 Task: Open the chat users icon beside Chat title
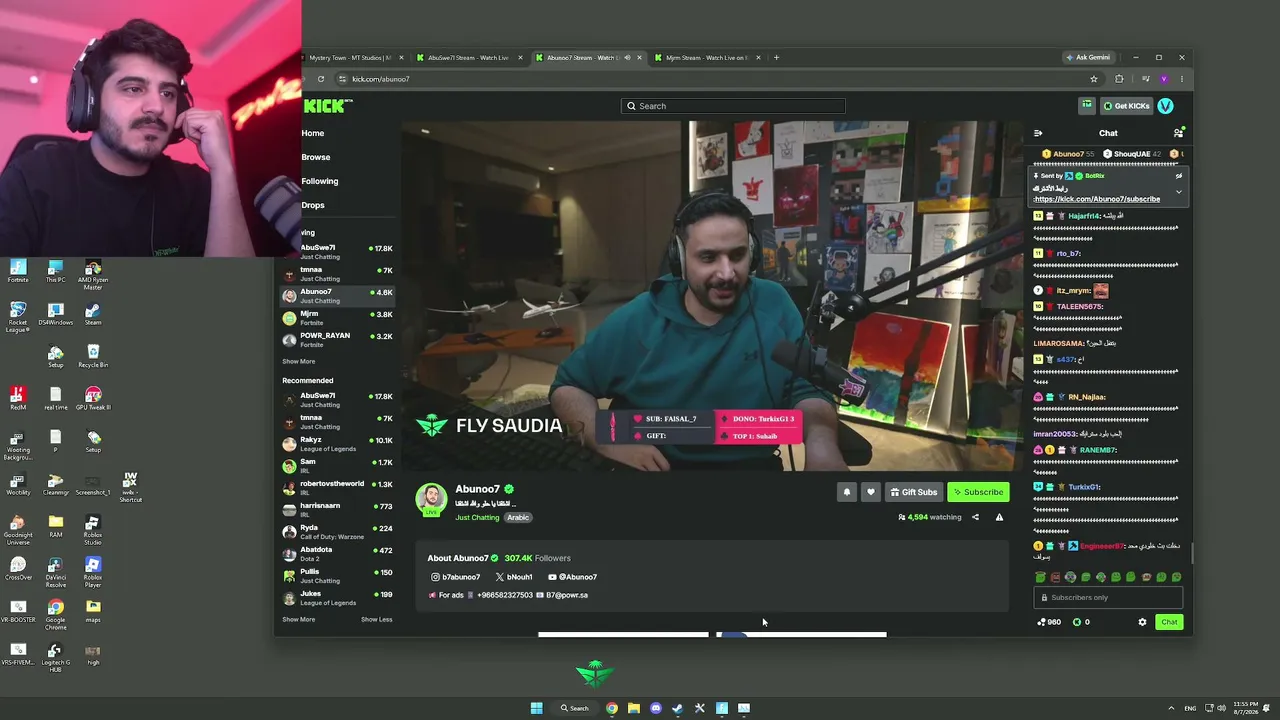point(1178,133)
